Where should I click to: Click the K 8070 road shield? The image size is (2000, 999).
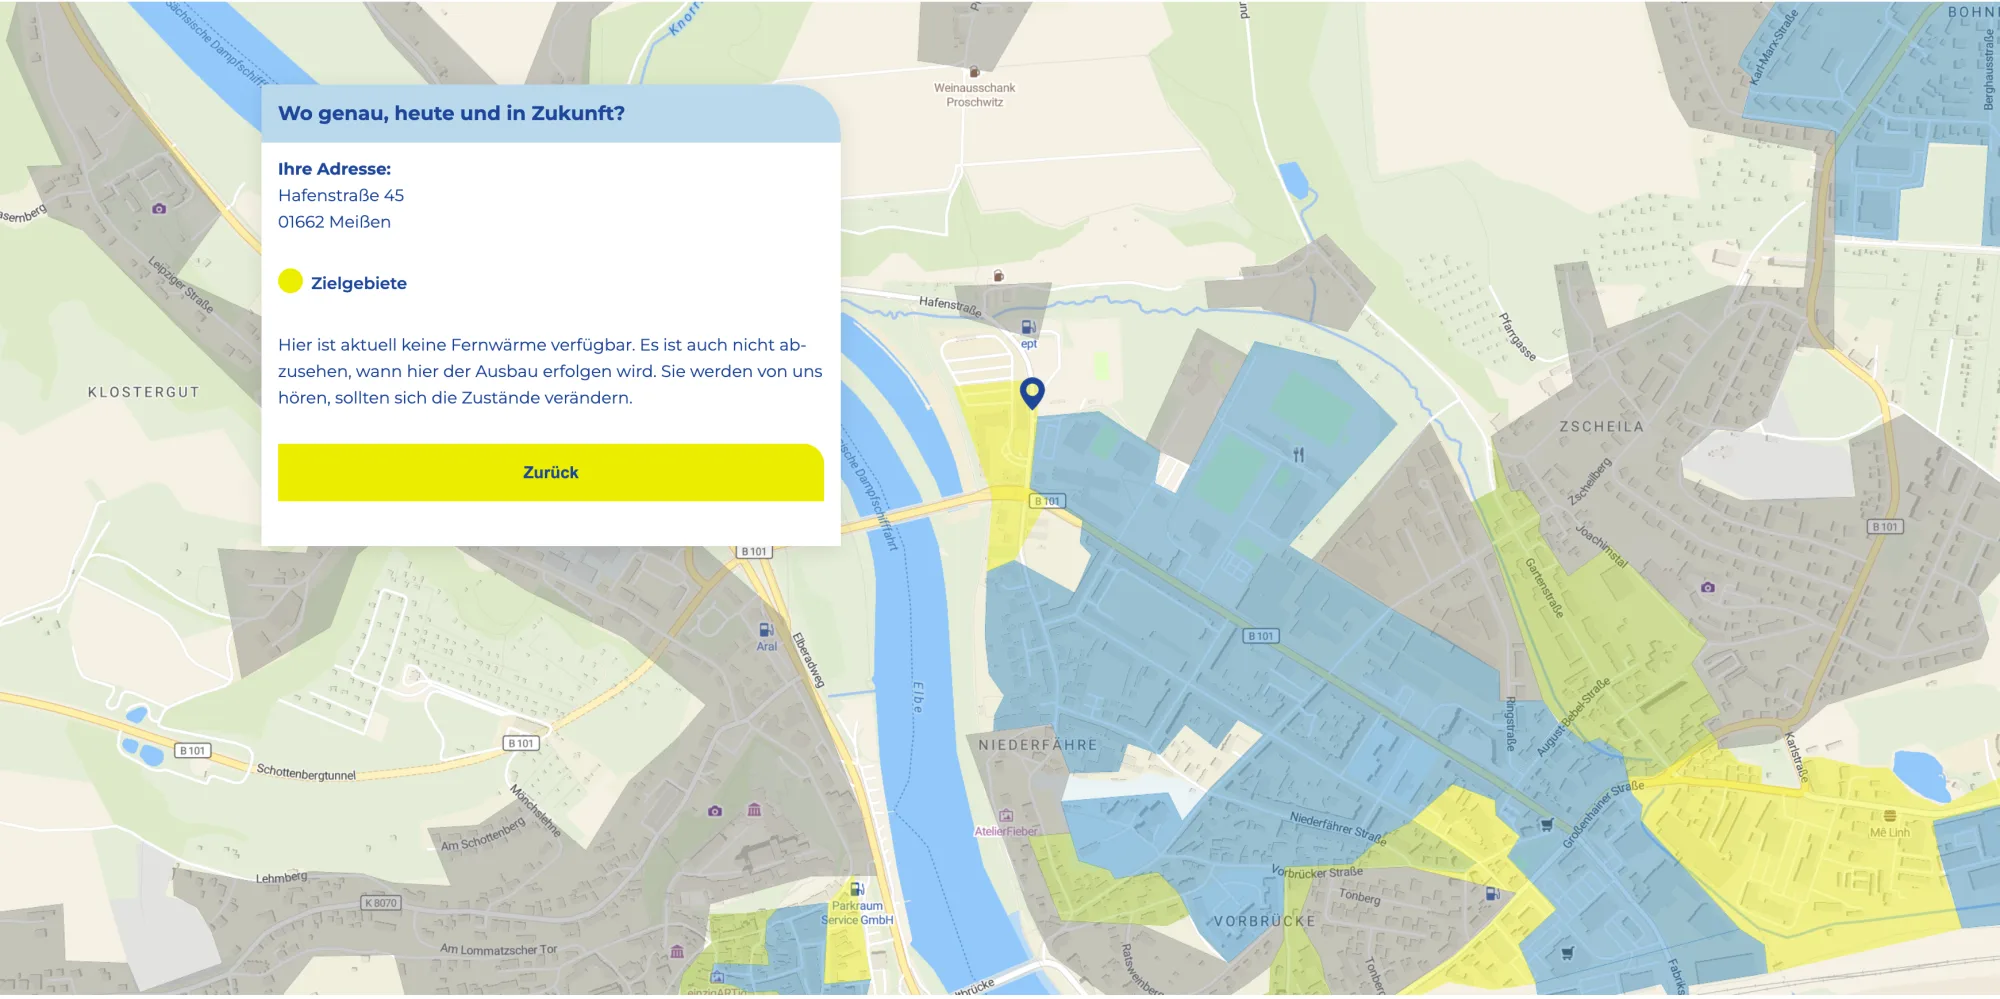pyautogui.click(x=381, y=903)
